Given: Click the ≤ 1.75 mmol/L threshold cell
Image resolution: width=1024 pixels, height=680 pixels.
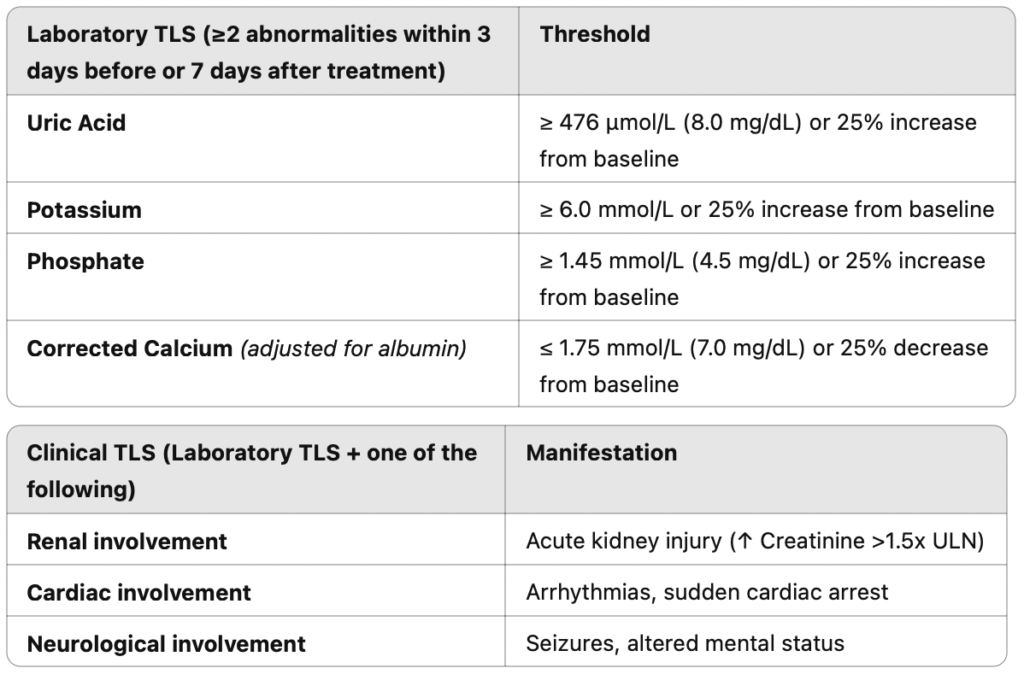Looking at the screenshot, I should click(763, 366).
